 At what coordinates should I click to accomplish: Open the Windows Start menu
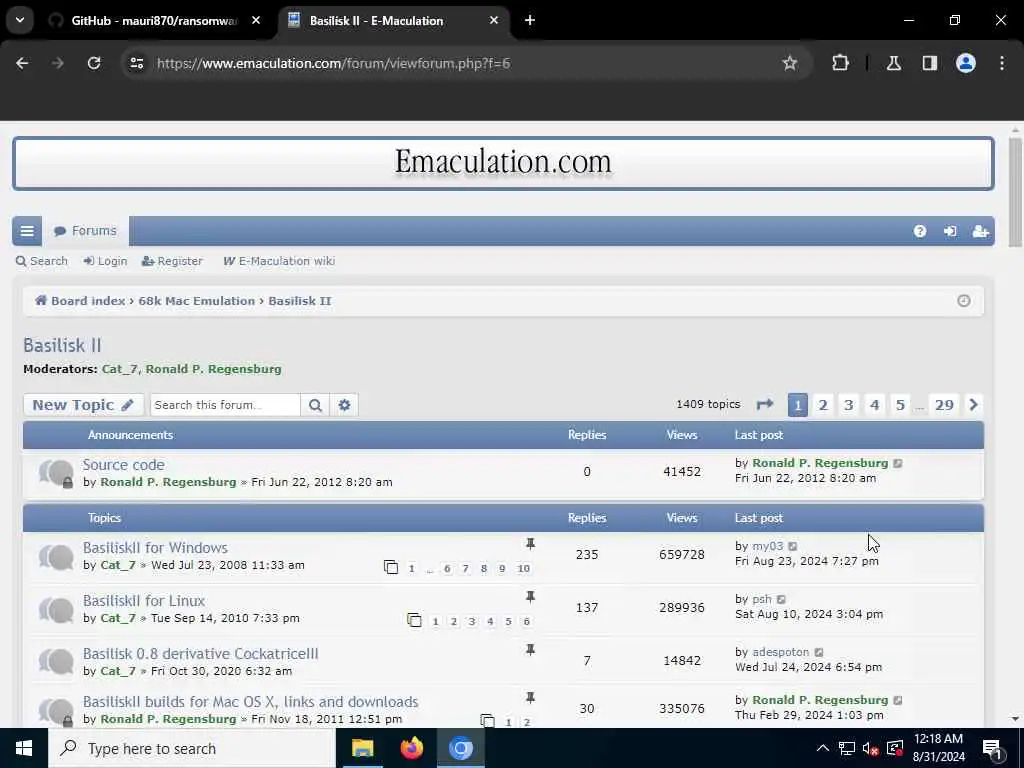click(x=24, y=748)
